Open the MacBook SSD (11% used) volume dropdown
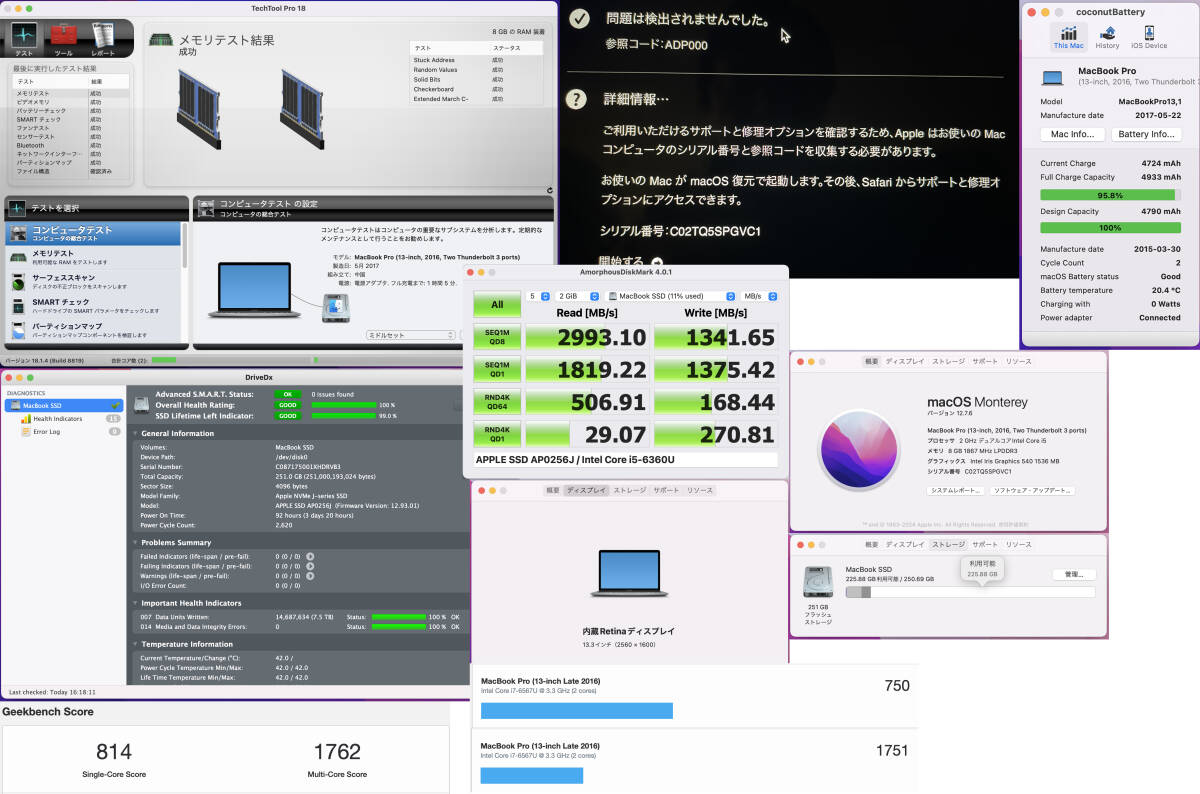This screenshot has height=794, width=1200. [671, 296]
